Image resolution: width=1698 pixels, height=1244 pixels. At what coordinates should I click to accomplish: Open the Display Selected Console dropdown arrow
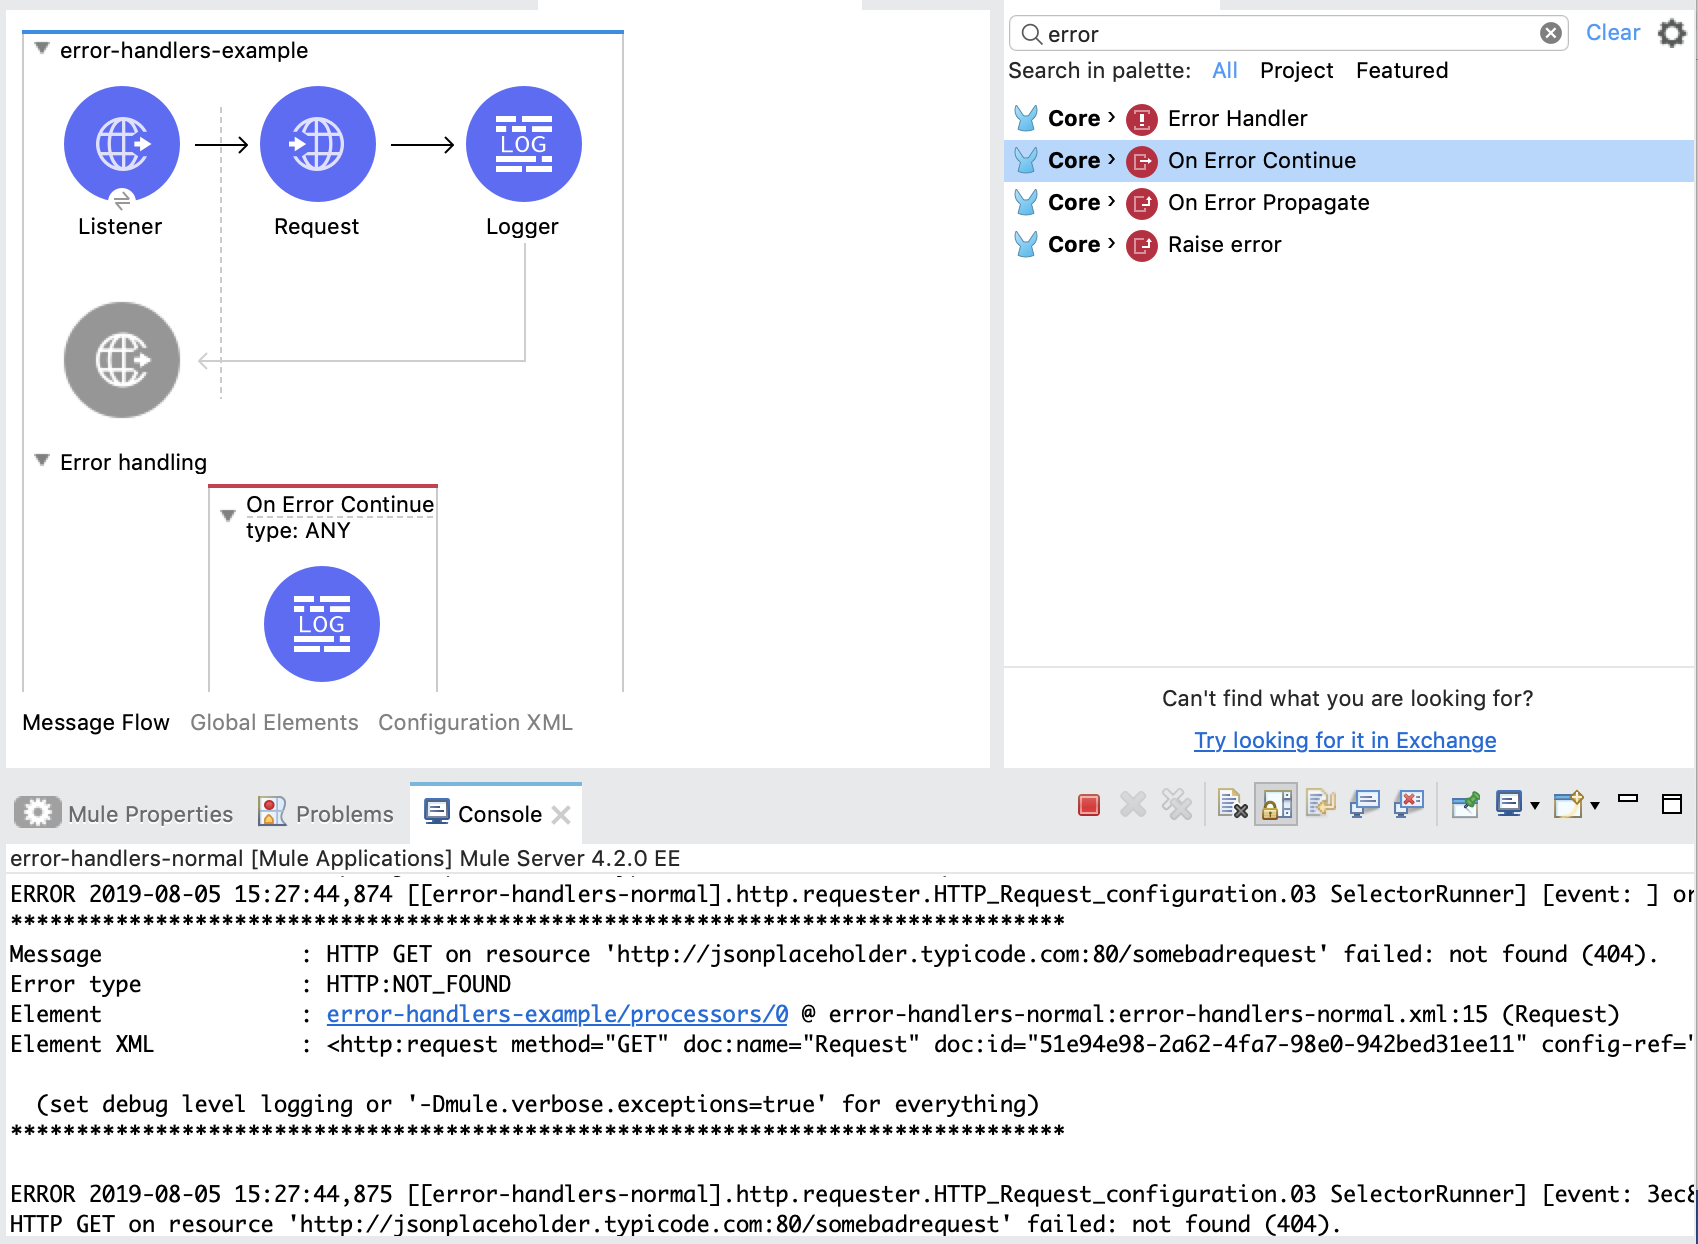tap(1535, 806)
